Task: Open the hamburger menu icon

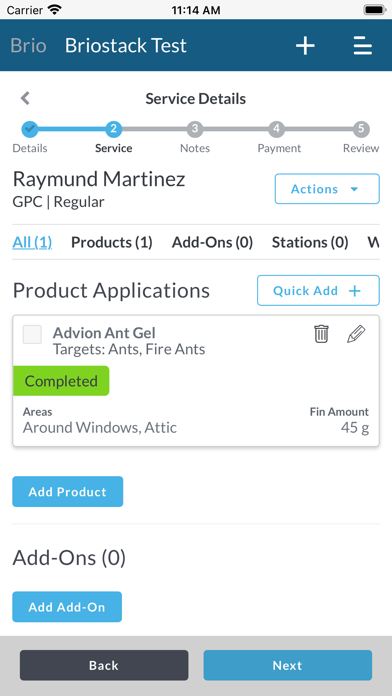Action: pyautogui.click(x=363, y=46)
